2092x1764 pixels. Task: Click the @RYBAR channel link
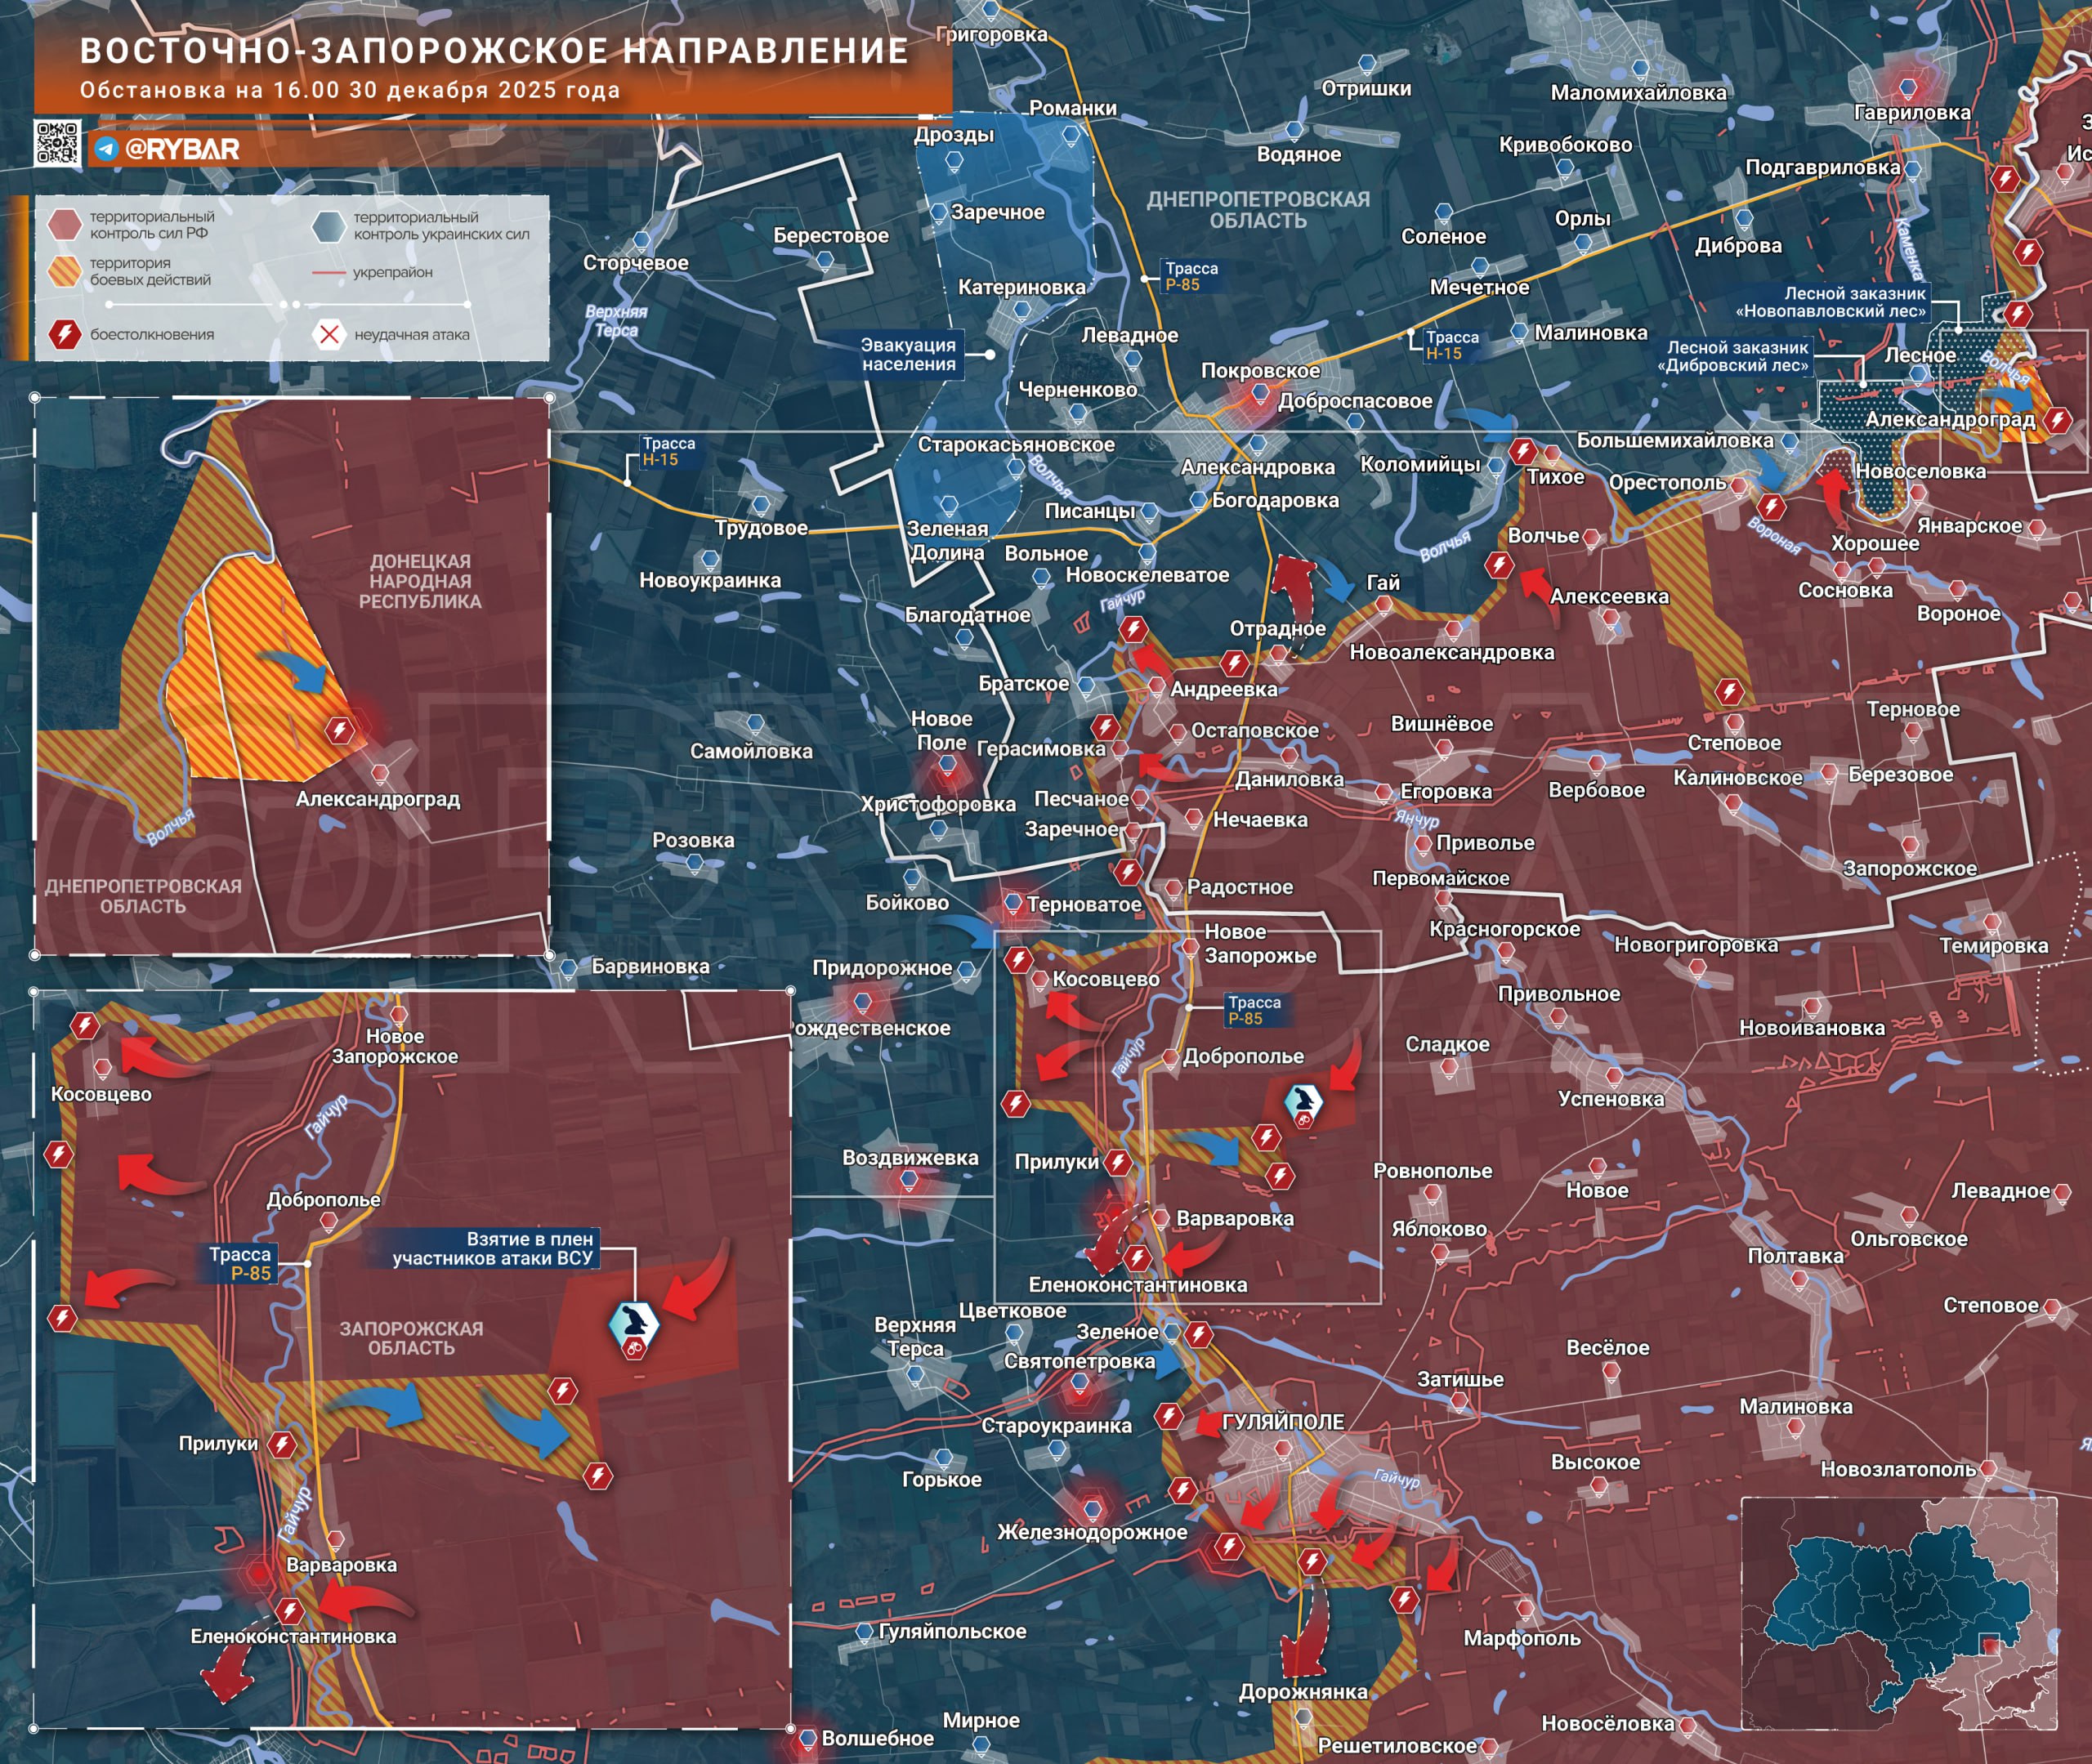tap(182, 149)
